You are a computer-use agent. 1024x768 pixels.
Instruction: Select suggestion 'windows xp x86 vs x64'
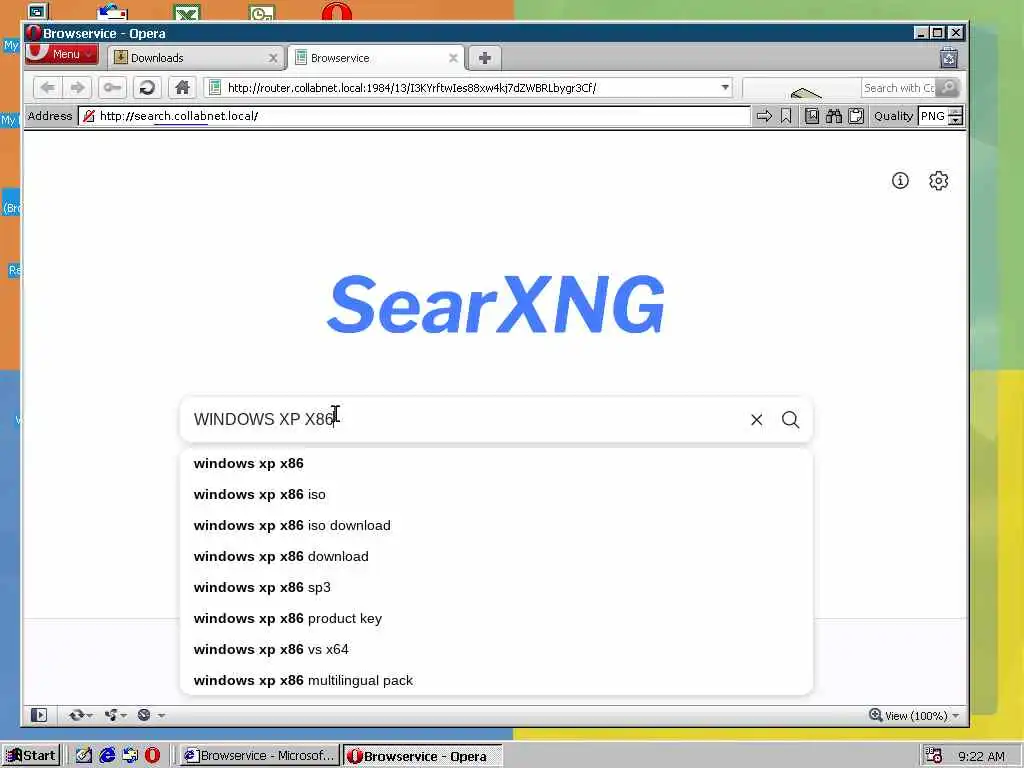coord(496,650)
